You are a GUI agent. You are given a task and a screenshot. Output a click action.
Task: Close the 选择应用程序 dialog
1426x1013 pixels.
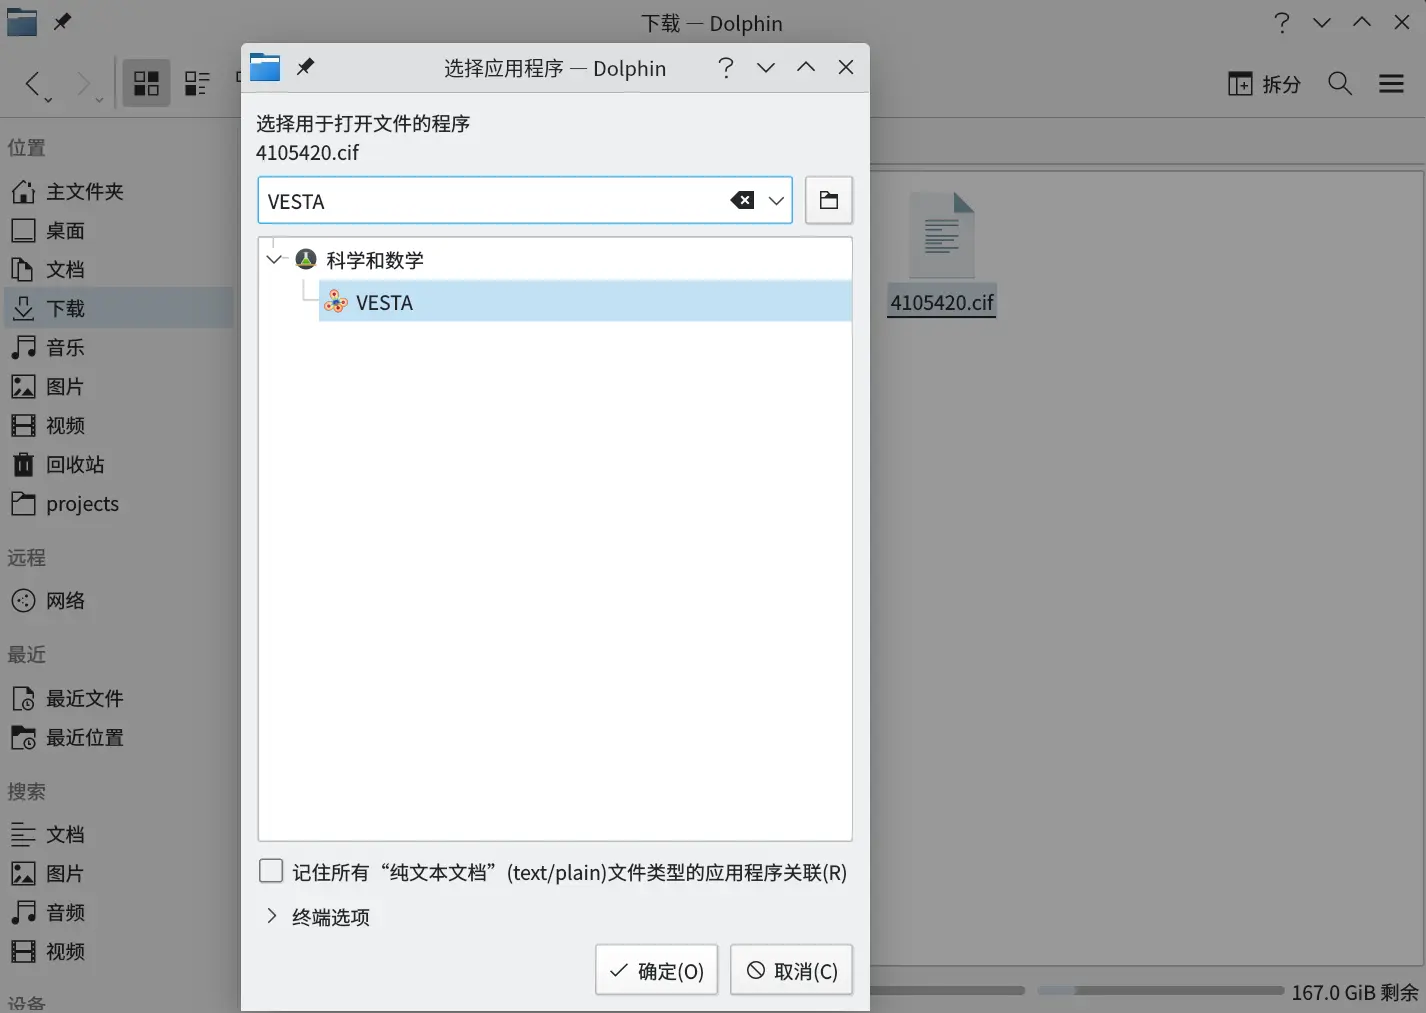click(x=846, y=67)
